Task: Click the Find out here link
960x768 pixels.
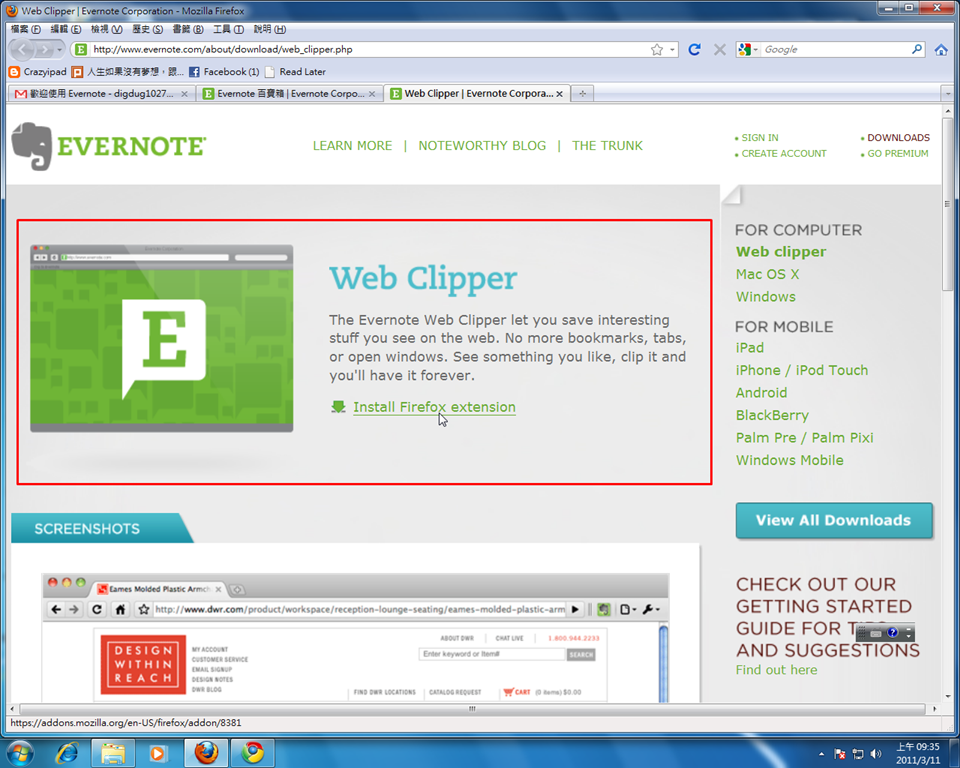Action: click(x=776, y=670)
